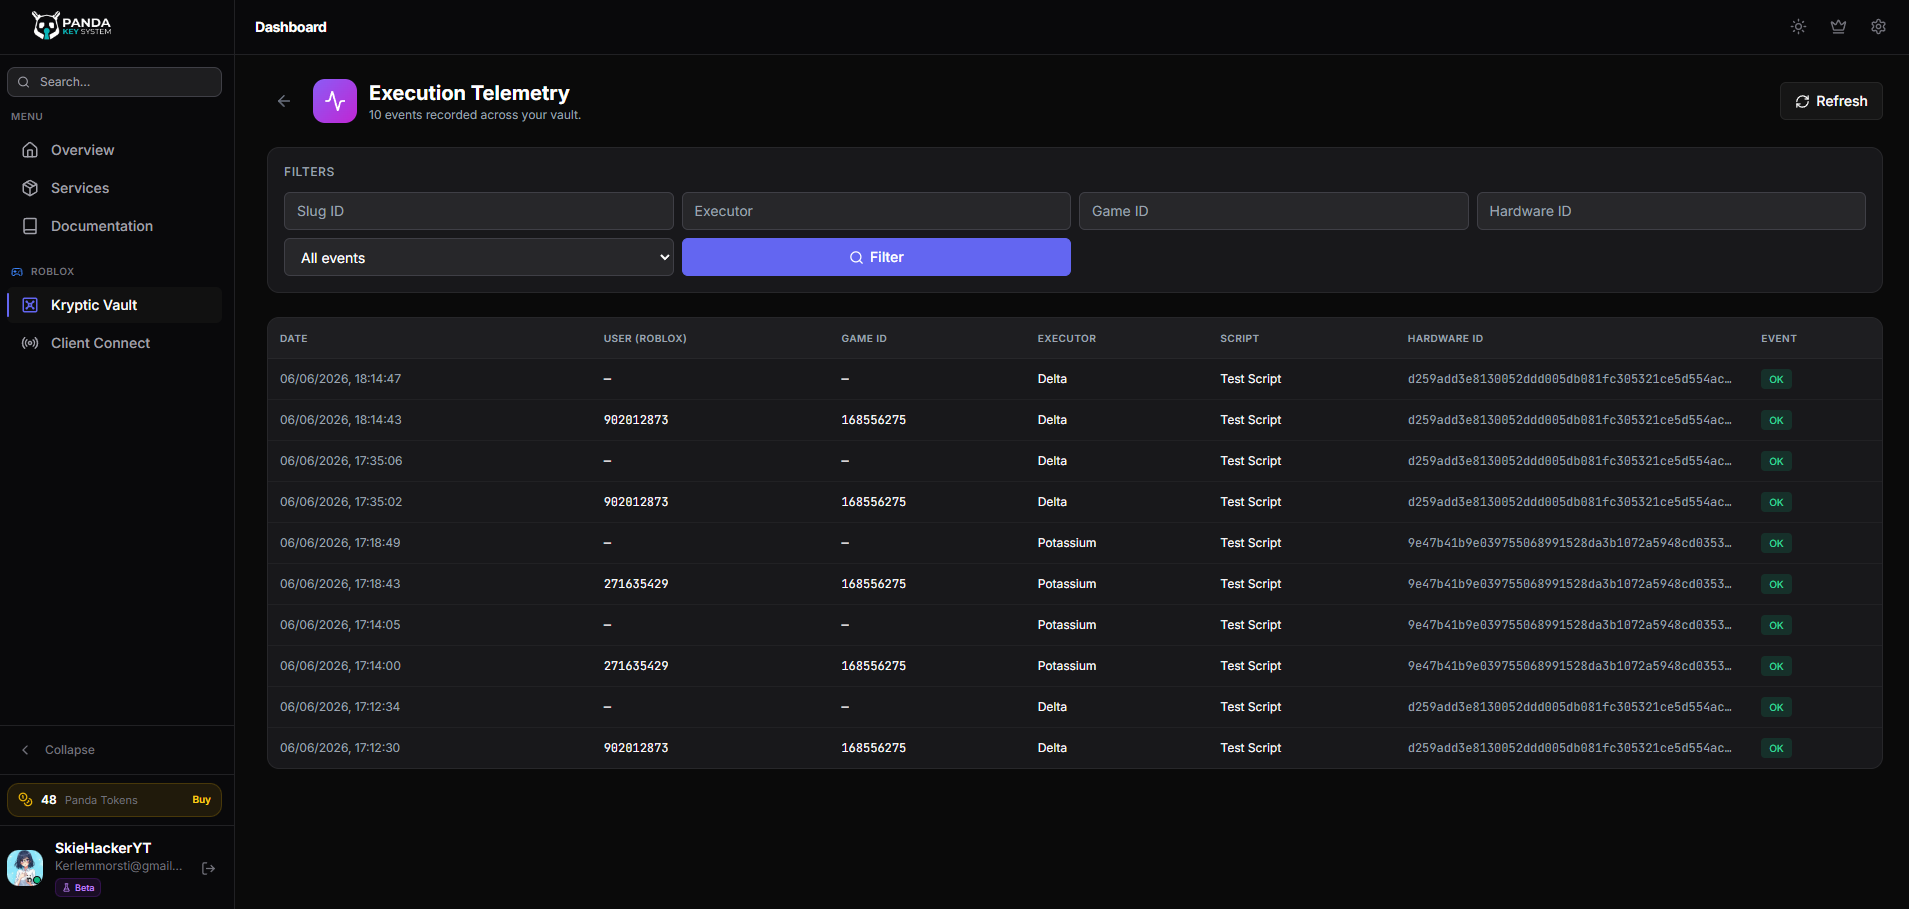The height and width of the screenshot is (909, 1909).
Task: Click the search magnifier icon in sidebar
Action: click(x=24, y=82)
